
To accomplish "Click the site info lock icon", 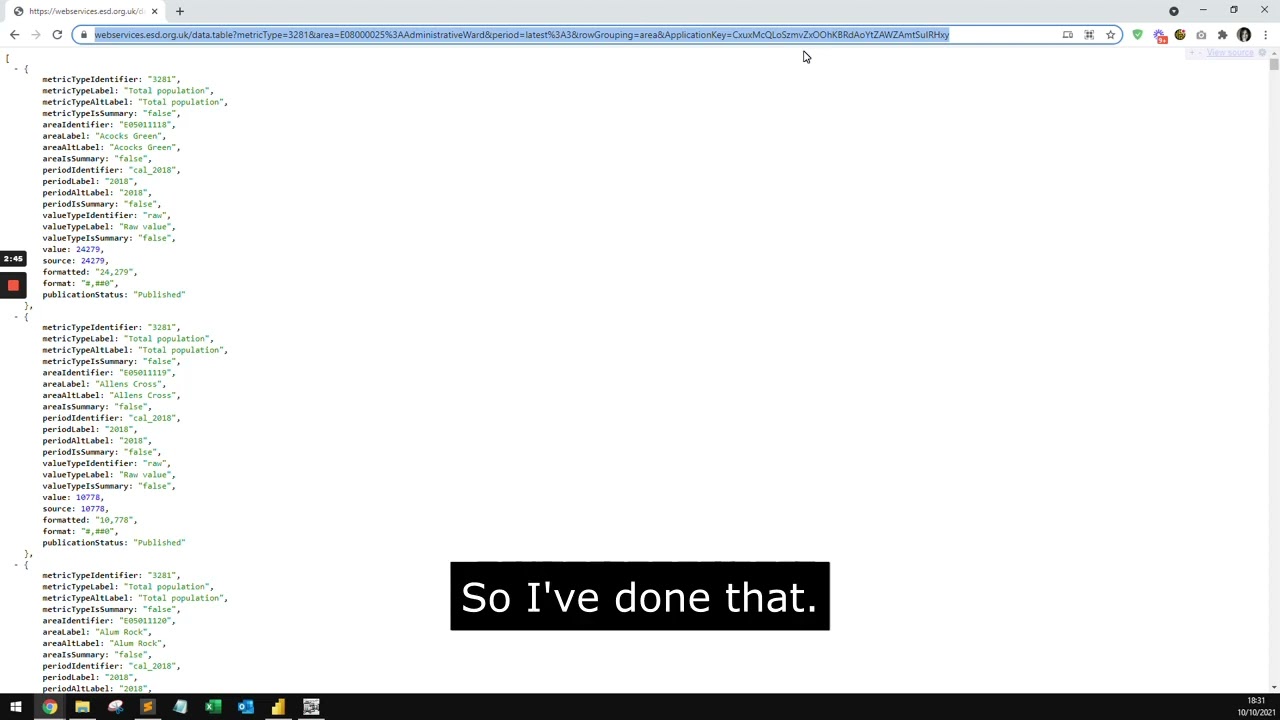I will point(84,35).
